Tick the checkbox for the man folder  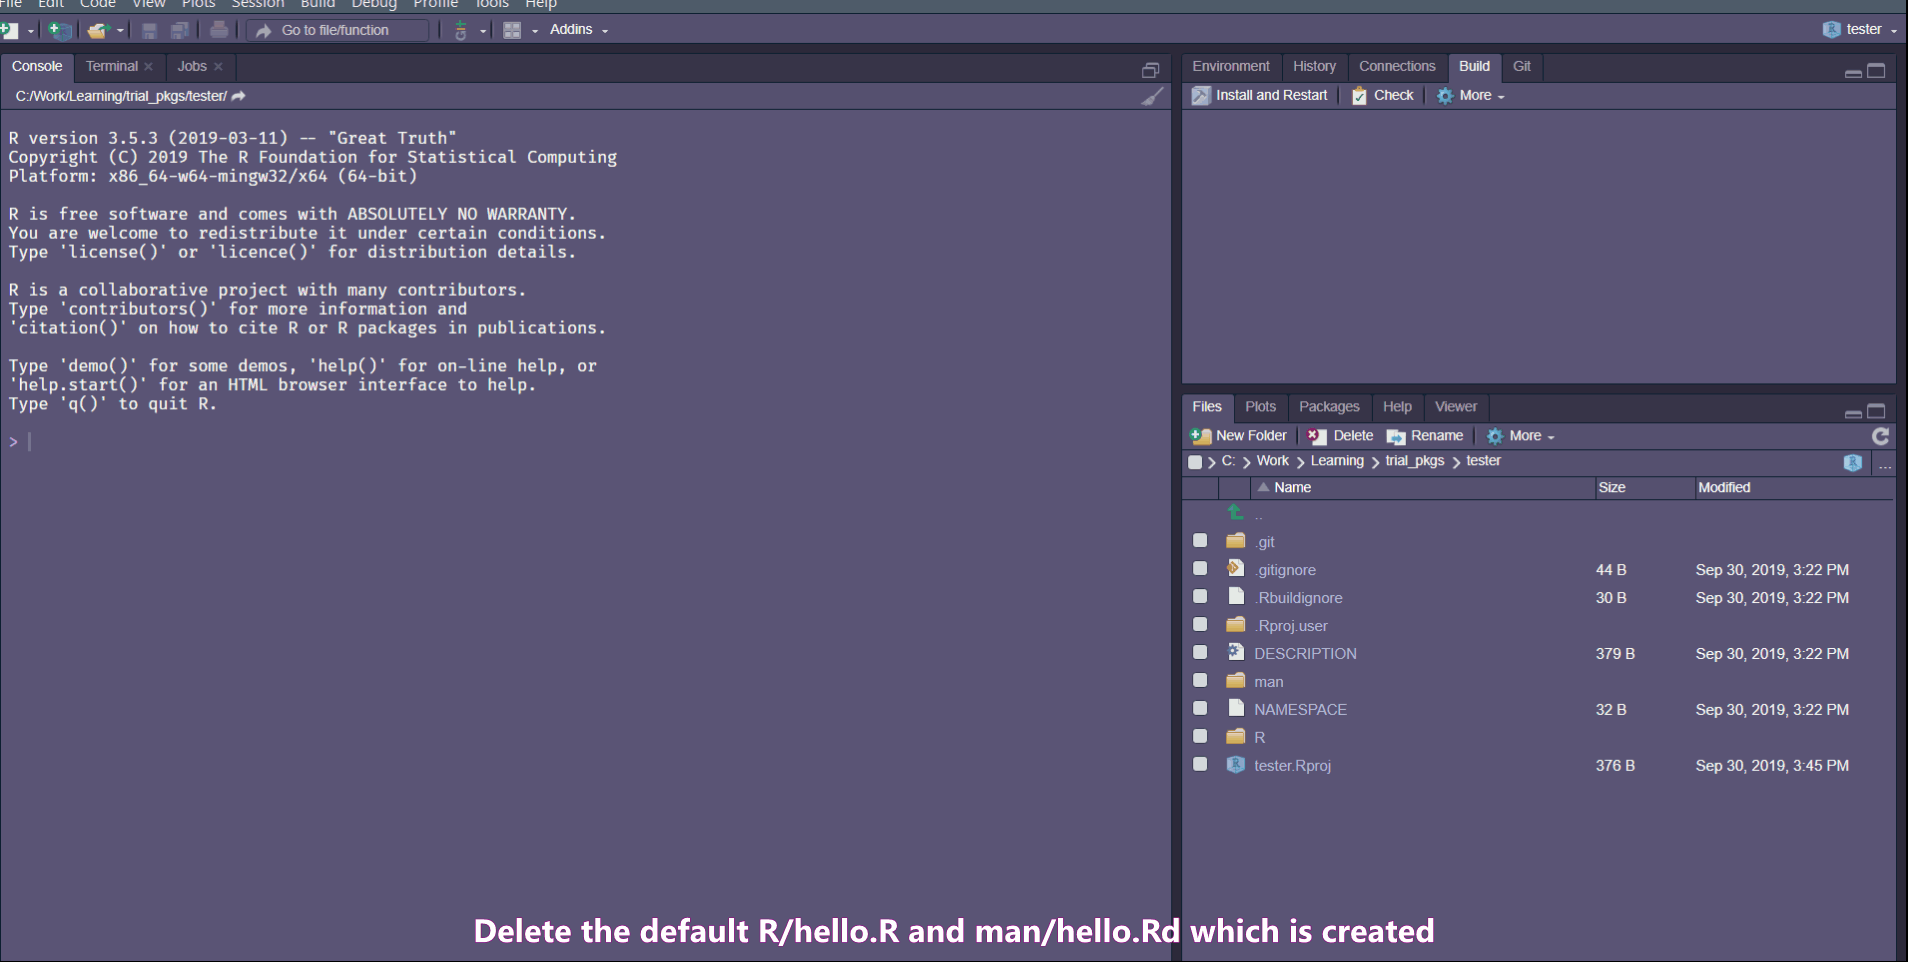pyautogui.click(x=1200, y=680)
